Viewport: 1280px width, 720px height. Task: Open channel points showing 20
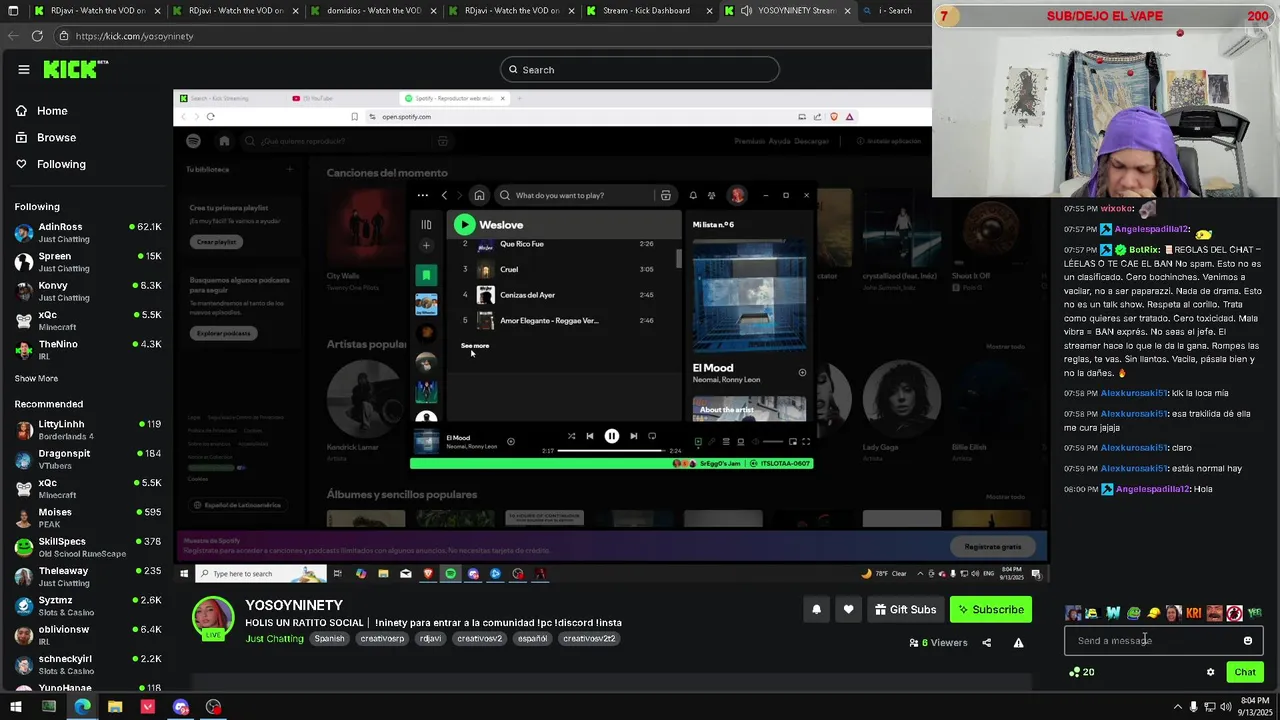tap(1082, 672)
